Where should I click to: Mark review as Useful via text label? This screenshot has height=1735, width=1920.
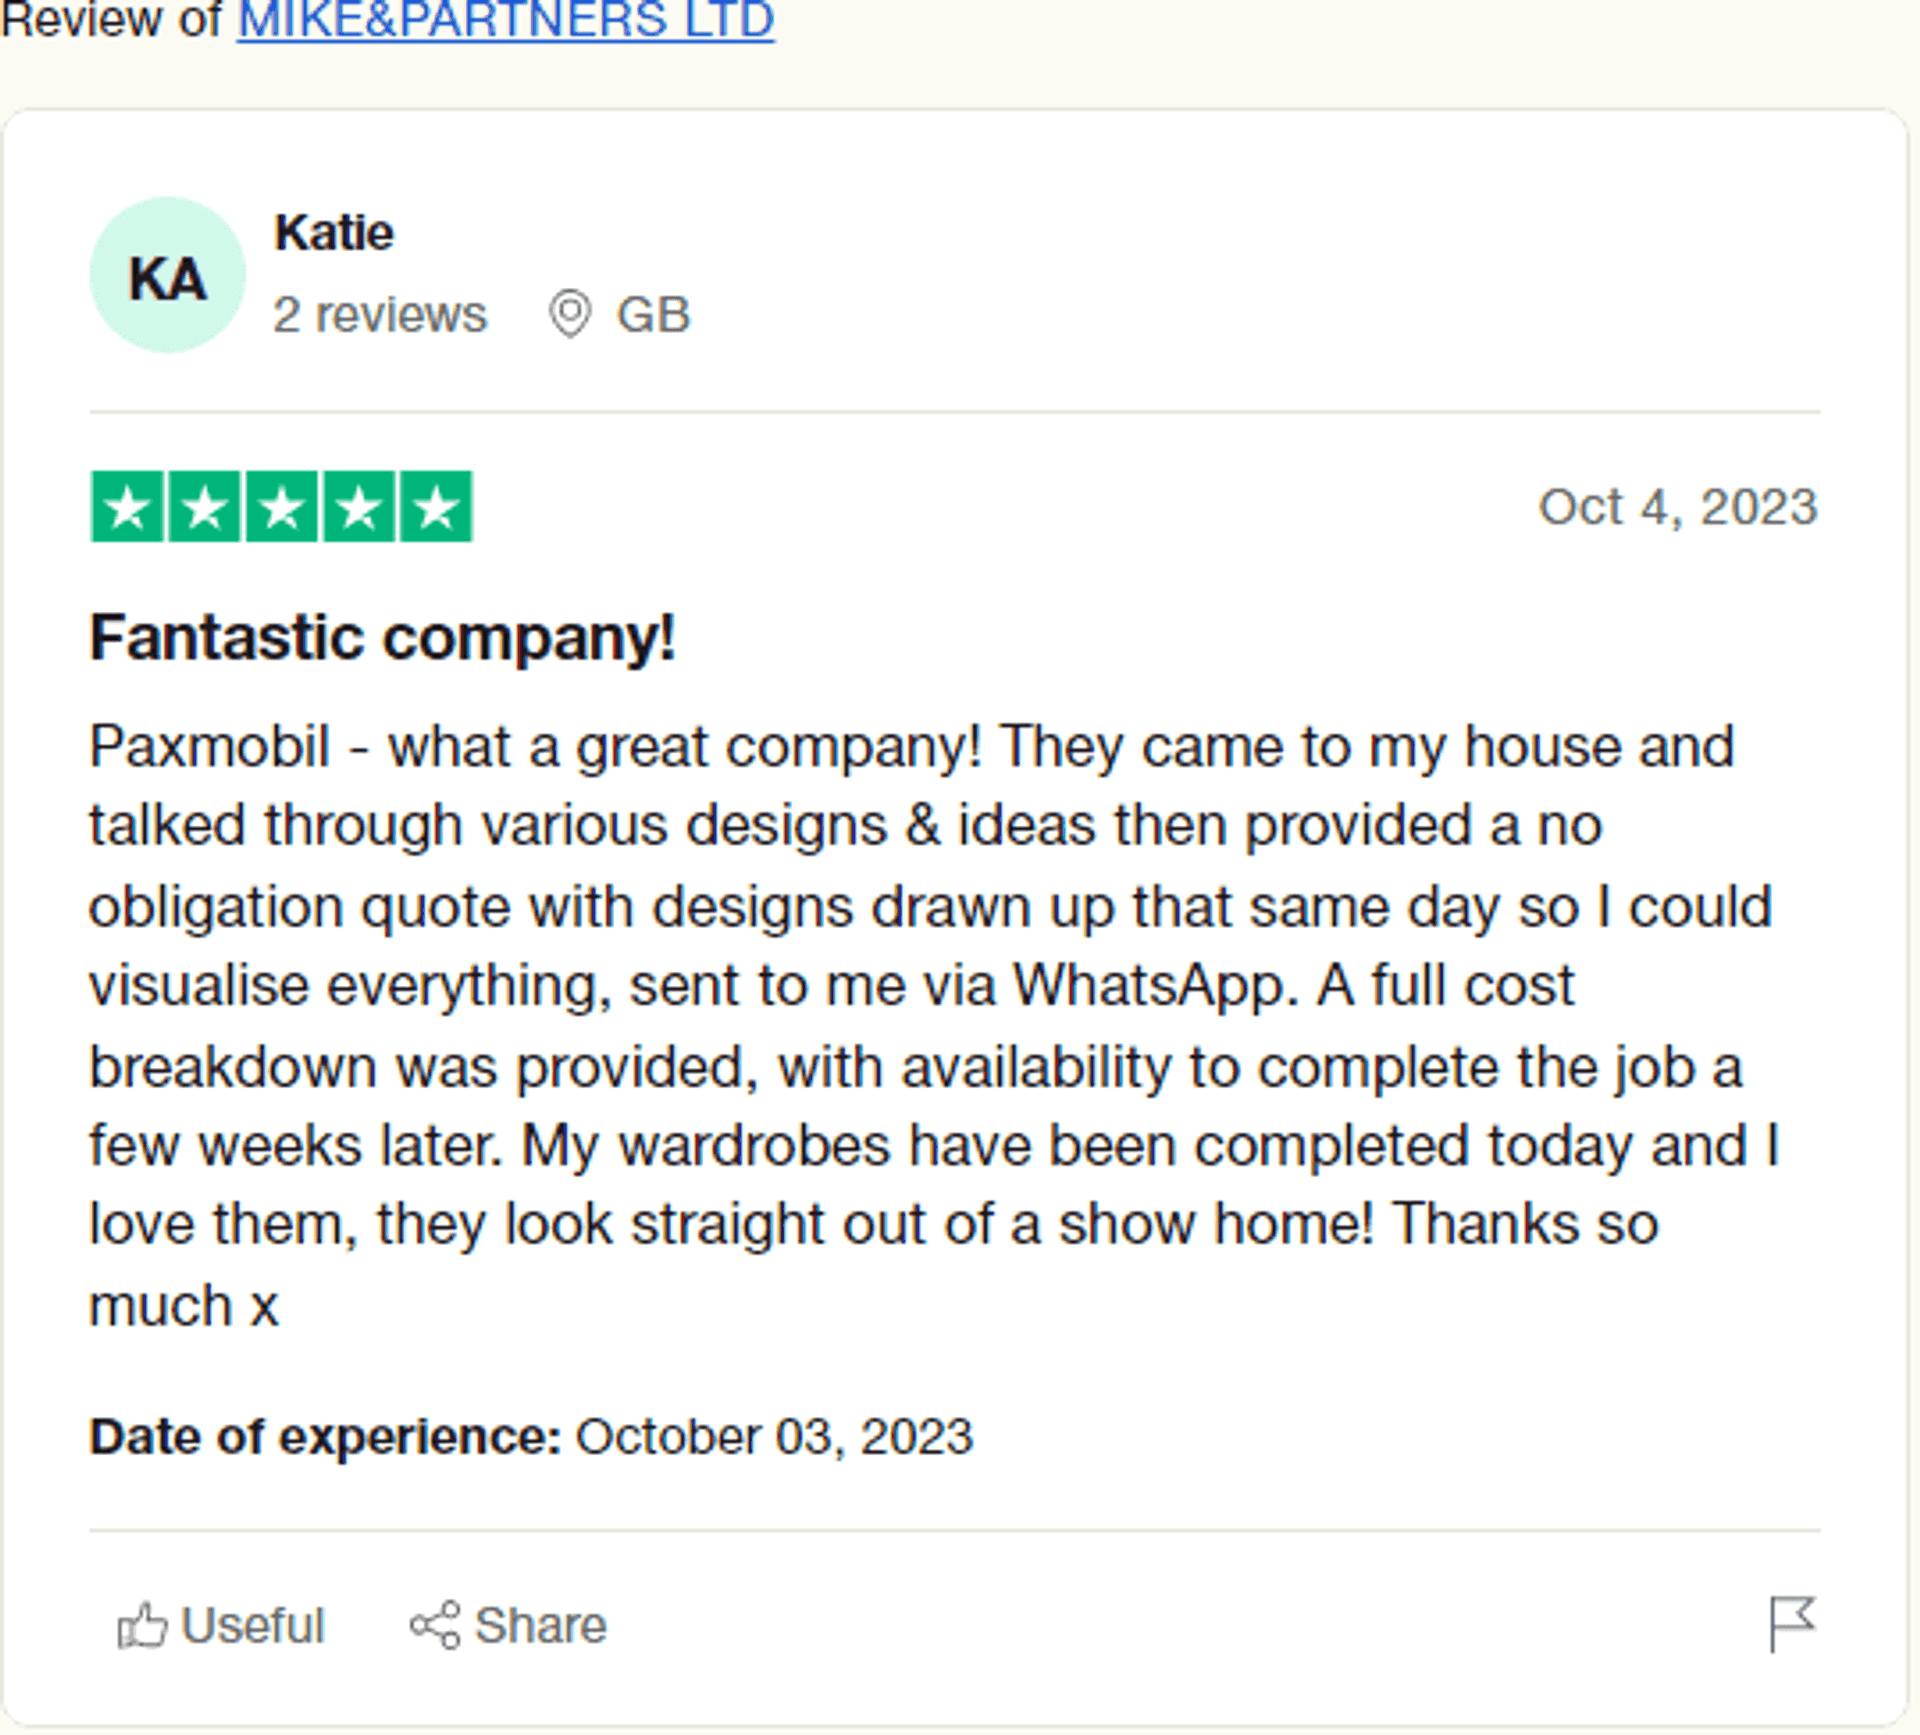click(x=253, y=1626)
